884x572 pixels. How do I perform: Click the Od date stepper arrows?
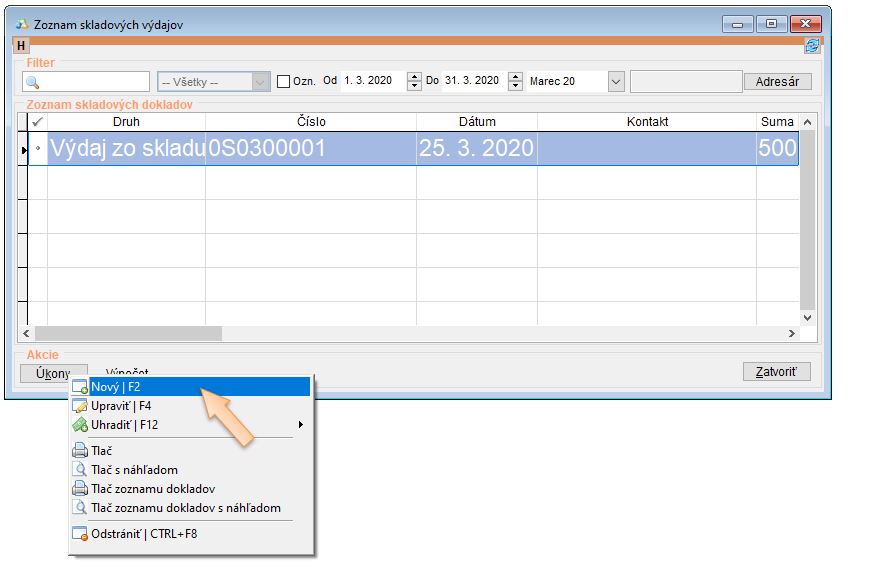415,82
